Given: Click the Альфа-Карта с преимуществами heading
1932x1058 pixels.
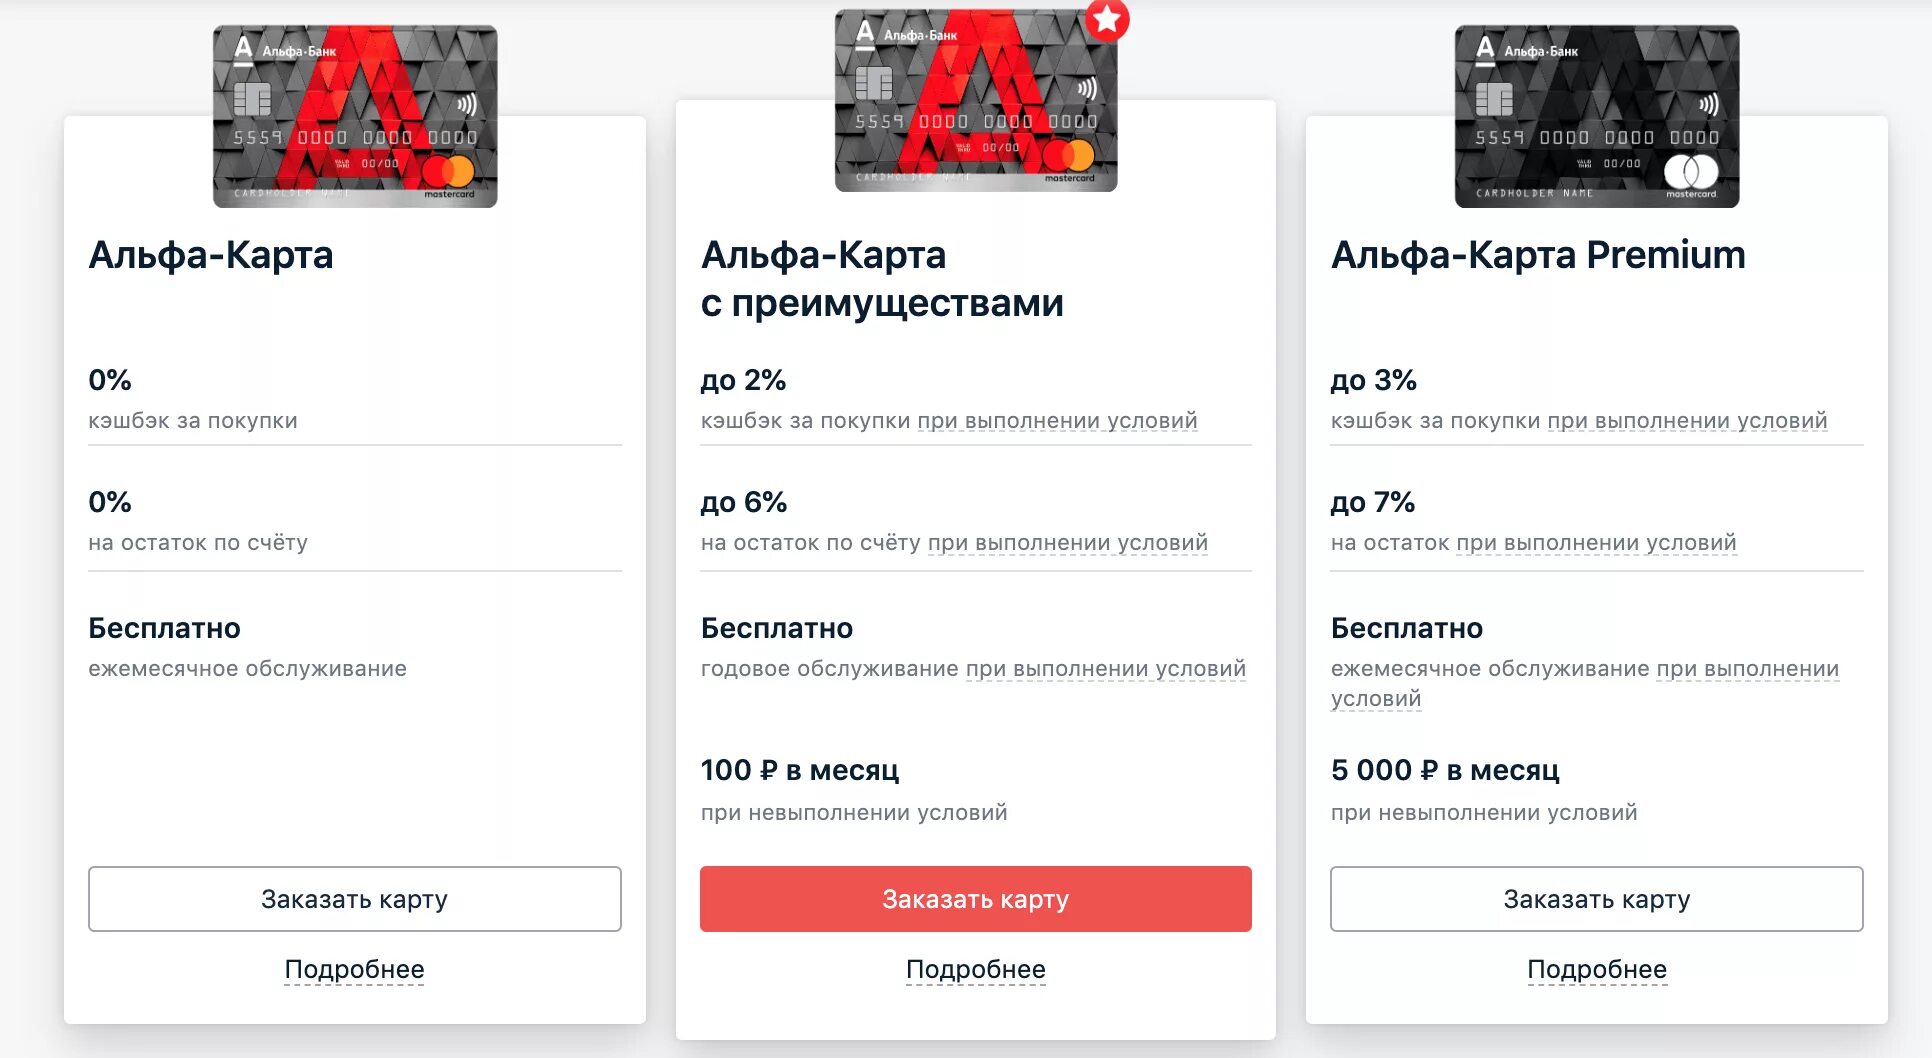Looking at the screenshot, I should [x=882, y=279].
